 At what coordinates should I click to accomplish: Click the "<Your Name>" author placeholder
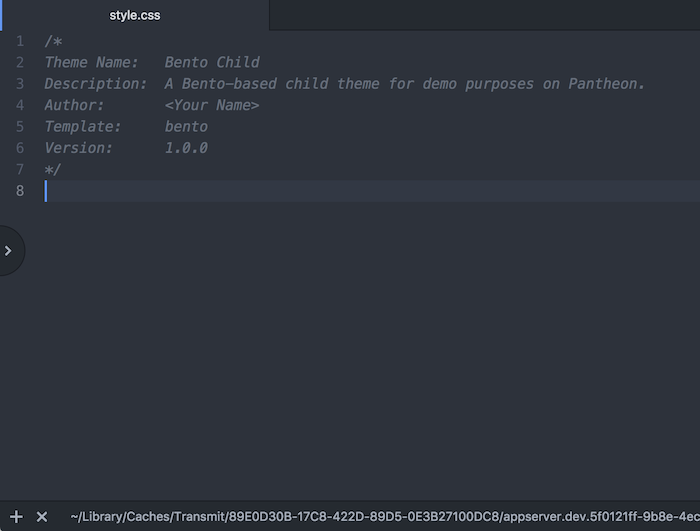(212, 105)
